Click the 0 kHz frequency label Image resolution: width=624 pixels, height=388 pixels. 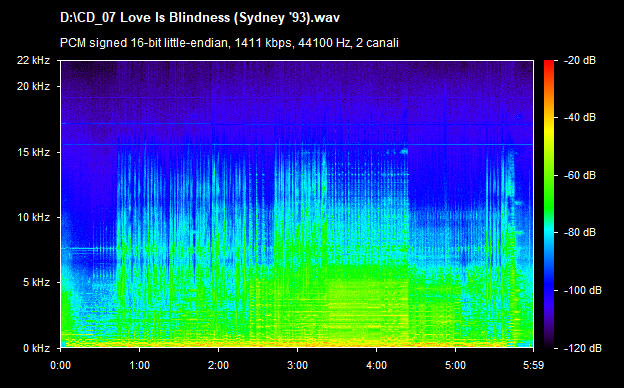click(x=37, y=349)
